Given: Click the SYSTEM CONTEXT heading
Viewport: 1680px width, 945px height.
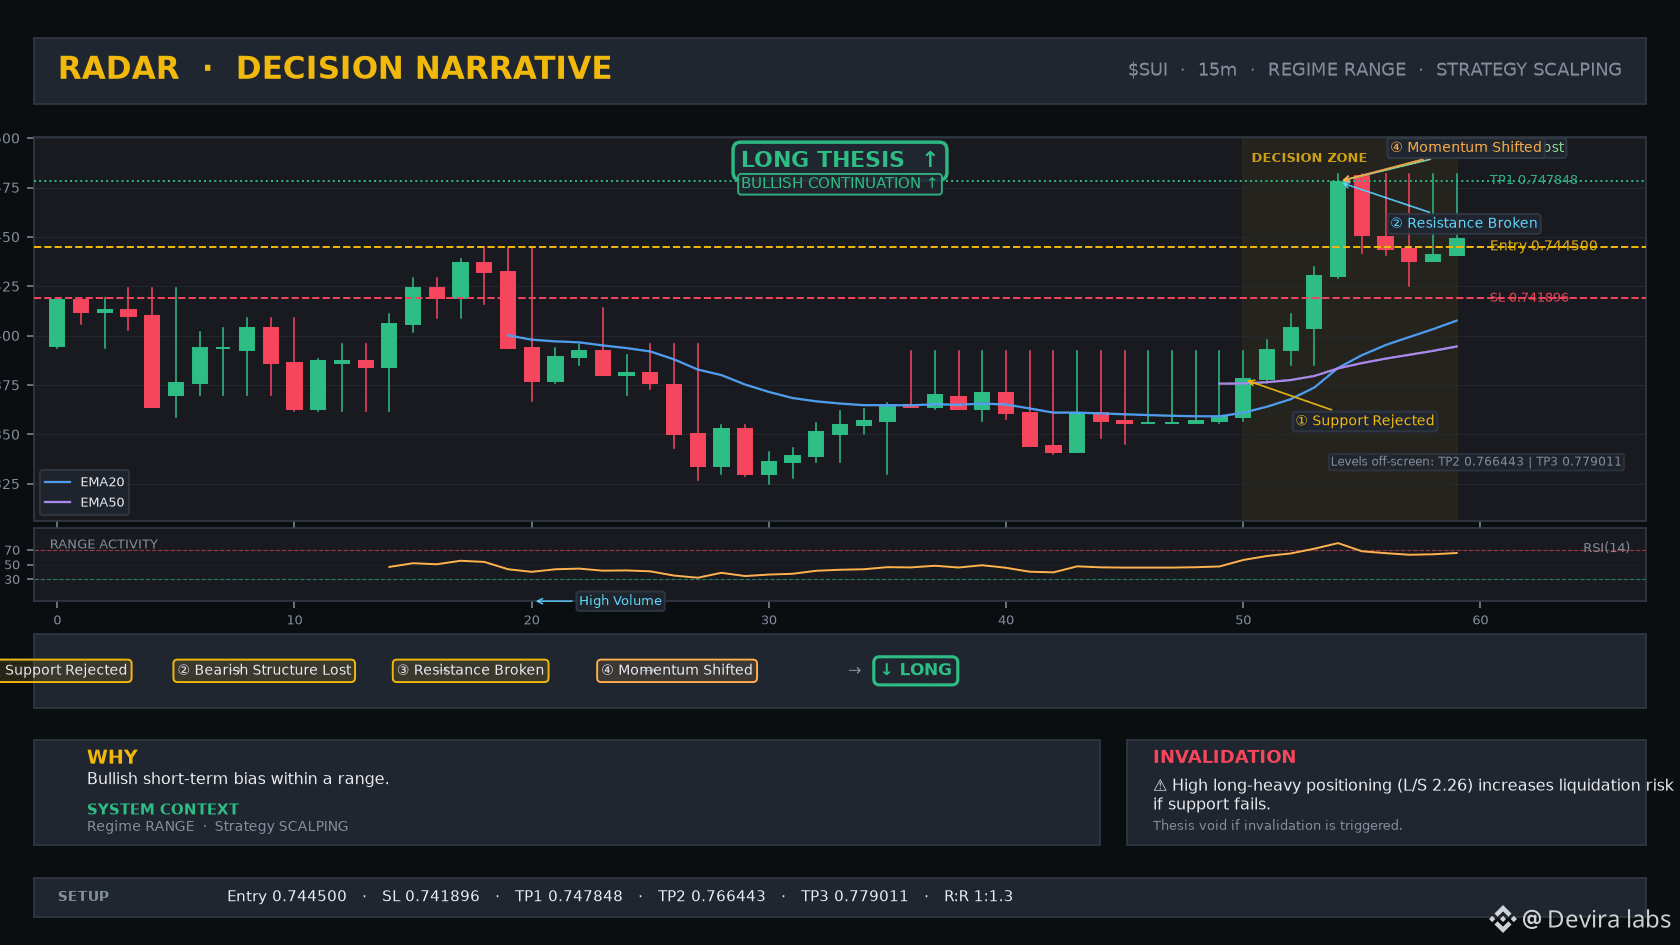Looking at the screenshot, I should 163,809.
